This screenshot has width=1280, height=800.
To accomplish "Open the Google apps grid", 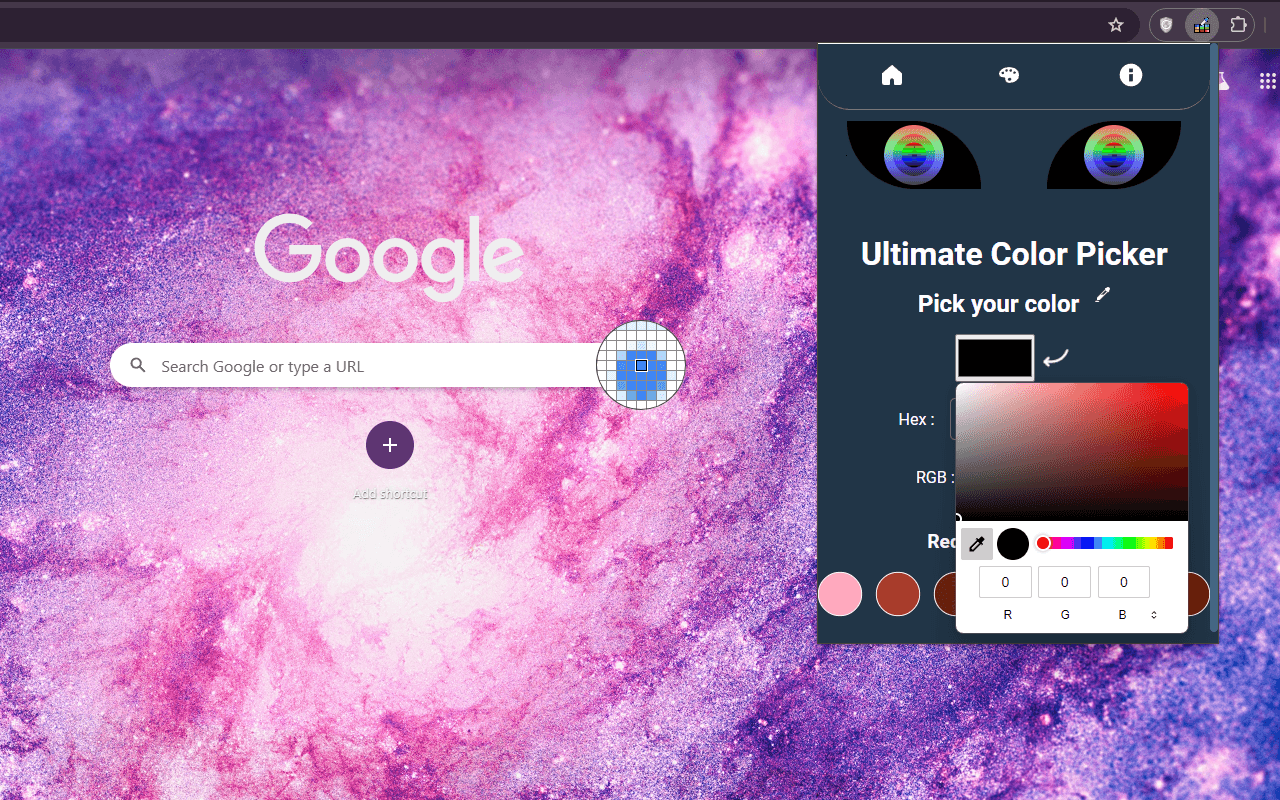I will [1268, 81].
